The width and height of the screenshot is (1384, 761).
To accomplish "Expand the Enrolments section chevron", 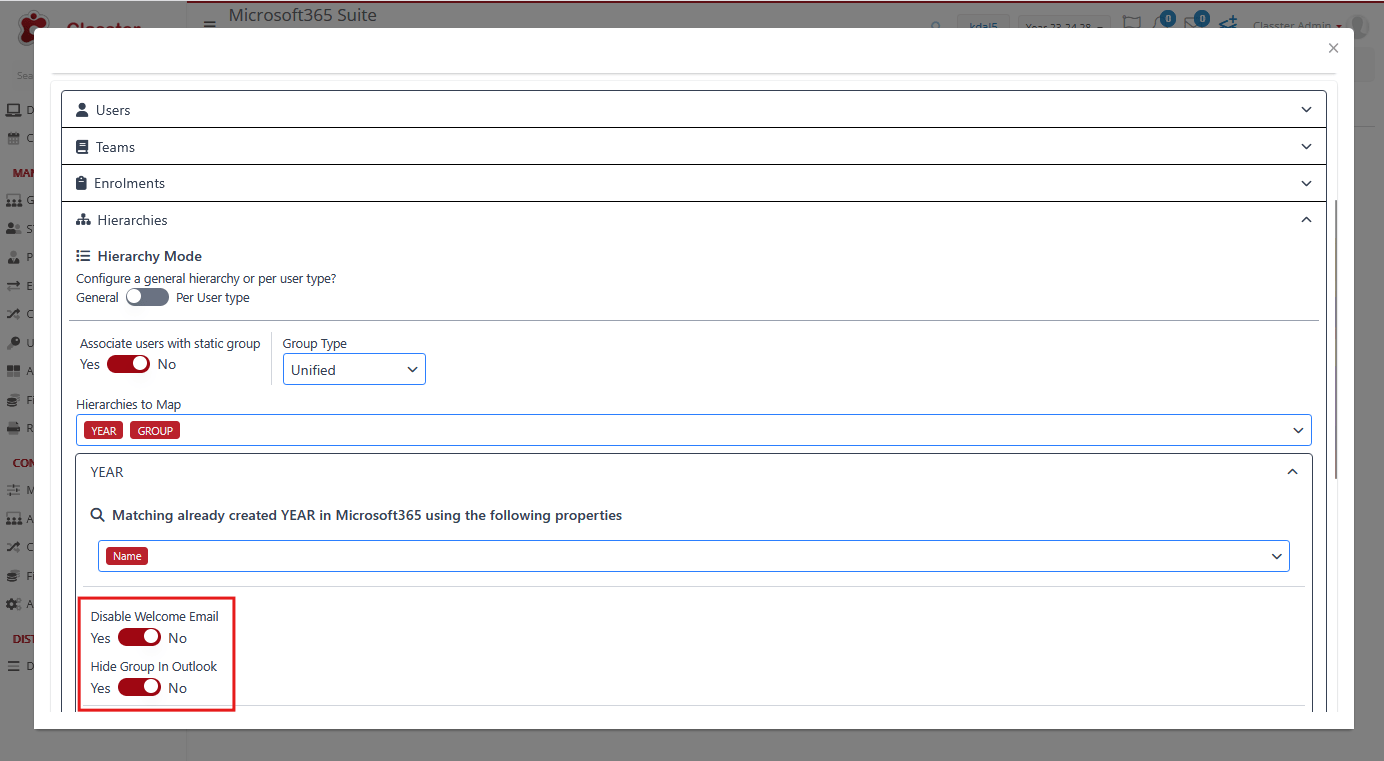I will pyautogui.click(x=1306, y=183).
